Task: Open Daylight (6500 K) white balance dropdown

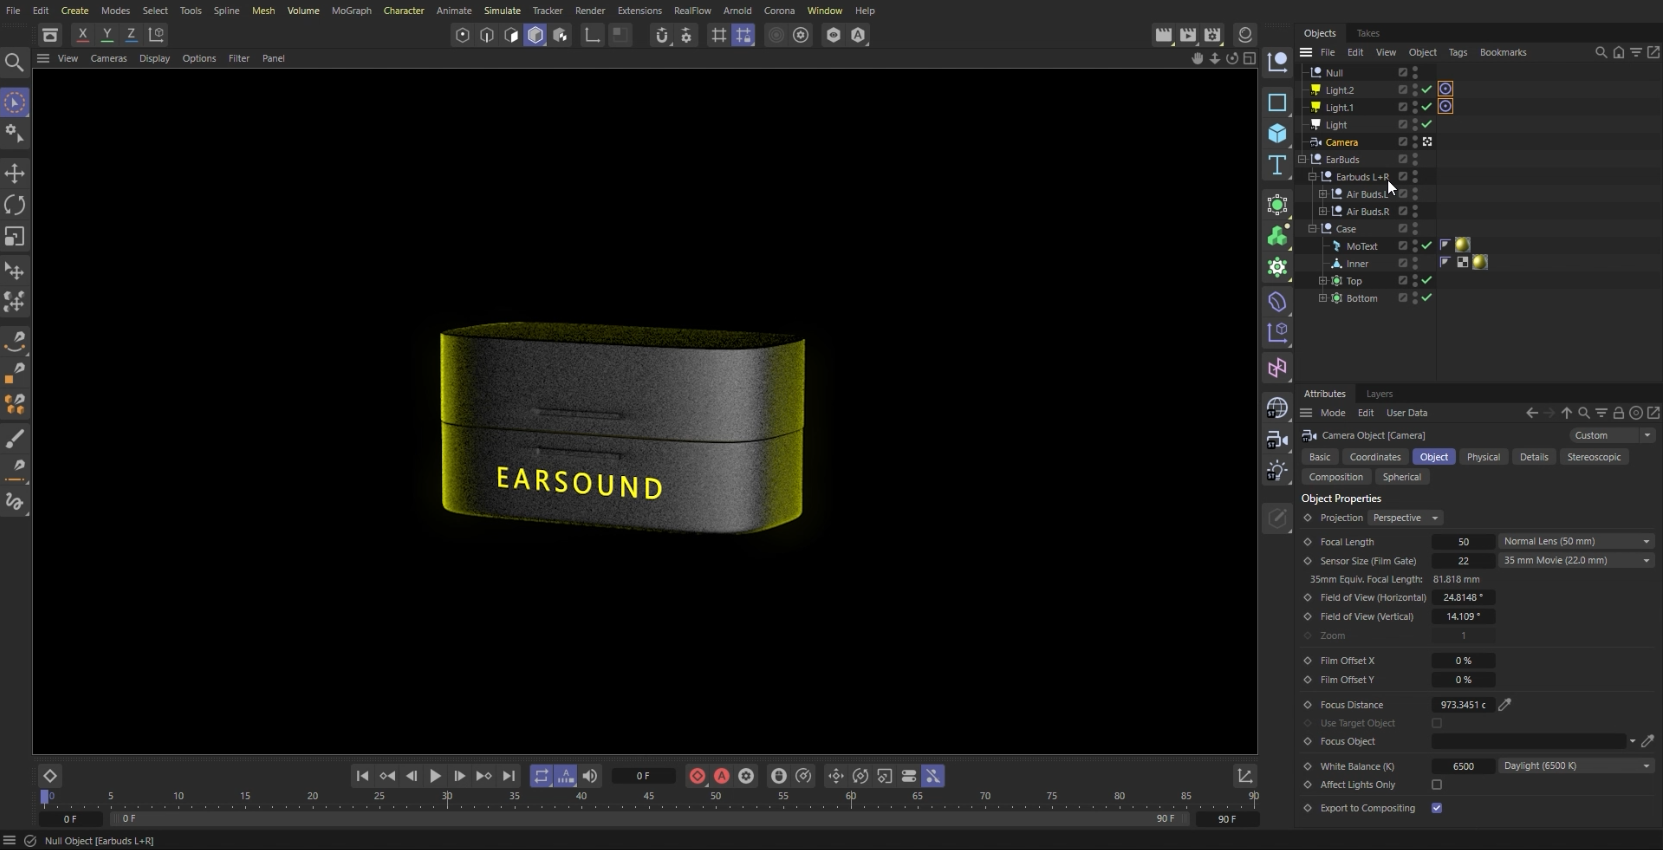Action: point(1576,766)
